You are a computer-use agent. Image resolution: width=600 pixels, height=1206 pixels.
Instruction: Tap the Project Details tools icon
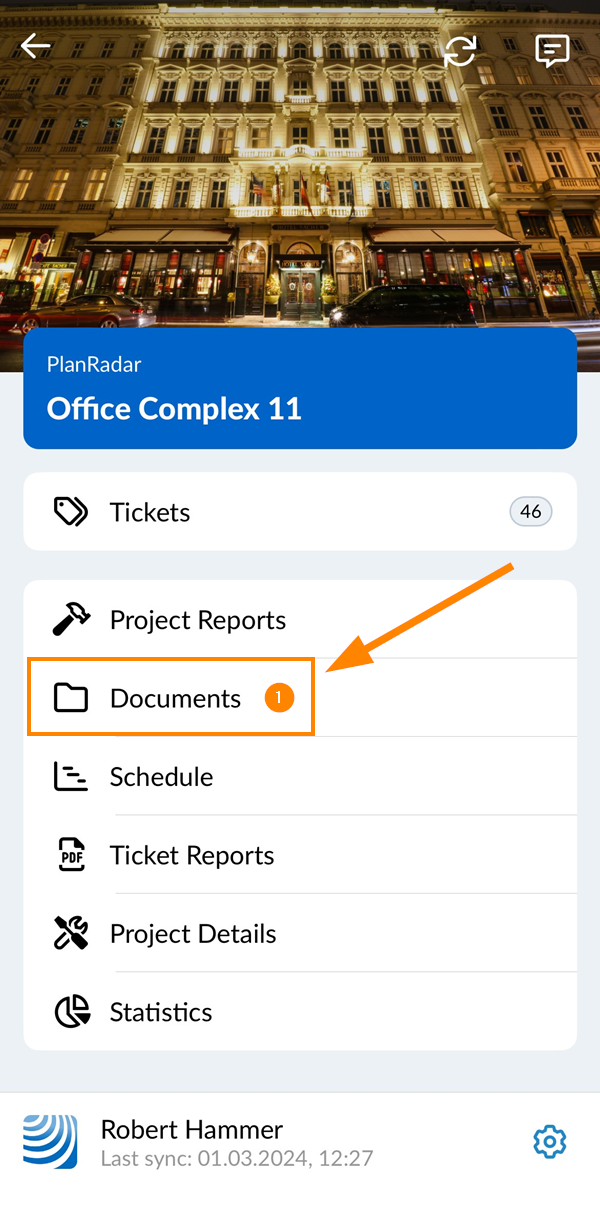71,933
